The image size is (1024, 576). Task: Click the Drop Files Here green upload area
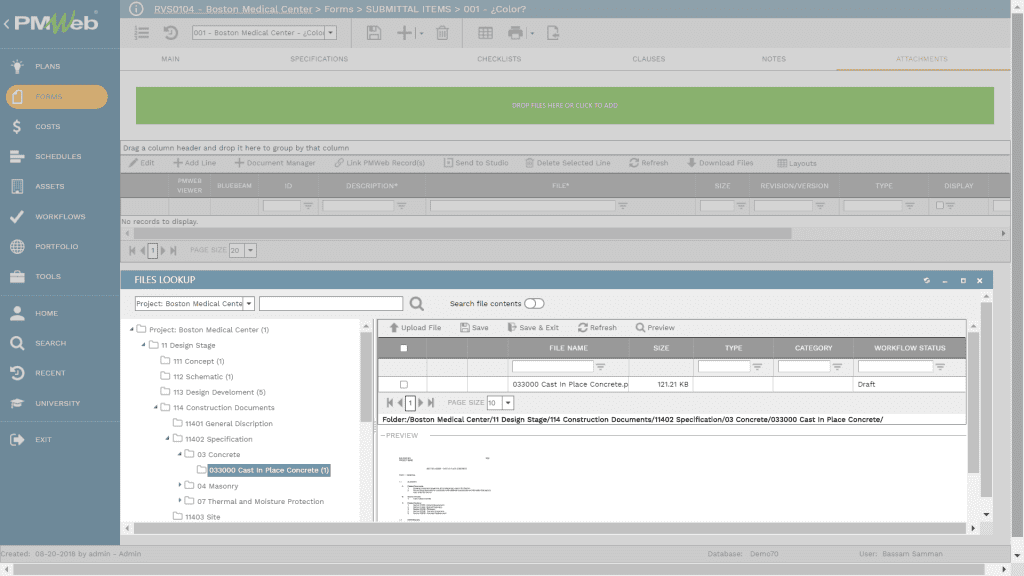[565, 105]
